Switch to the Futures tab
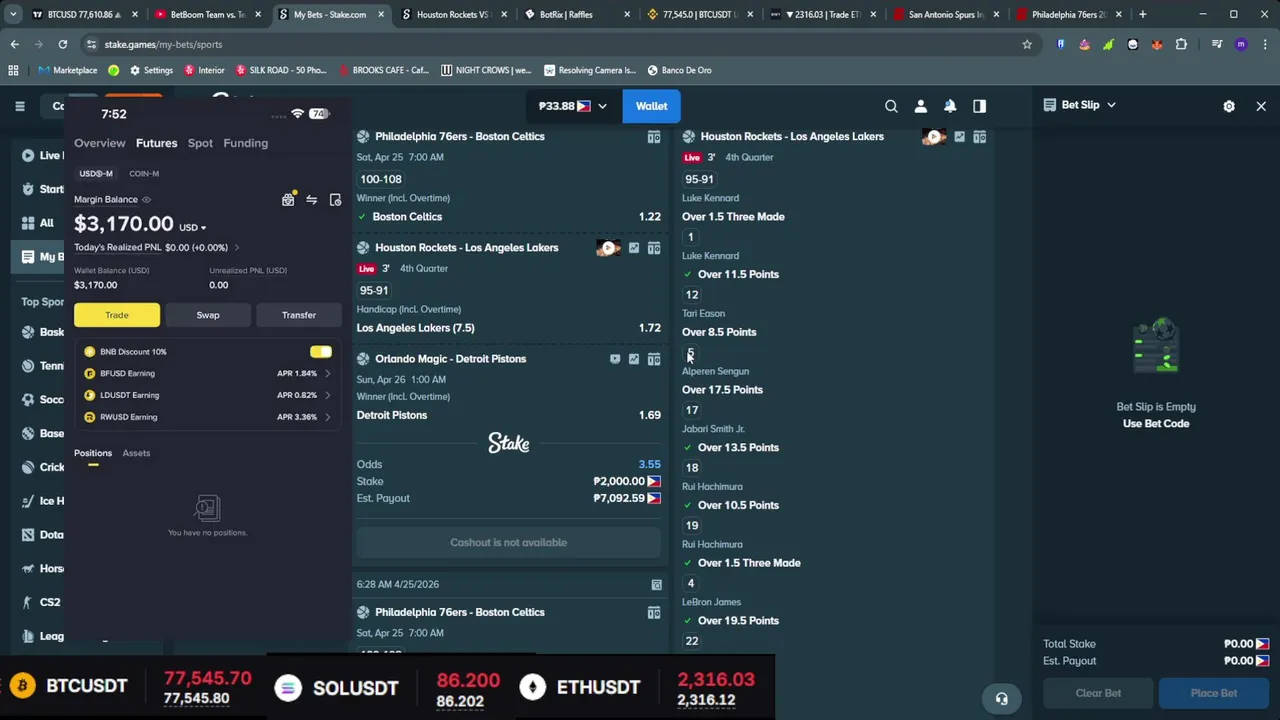Viewport: 1280px width, 720px height. click(x=156, y=143)
